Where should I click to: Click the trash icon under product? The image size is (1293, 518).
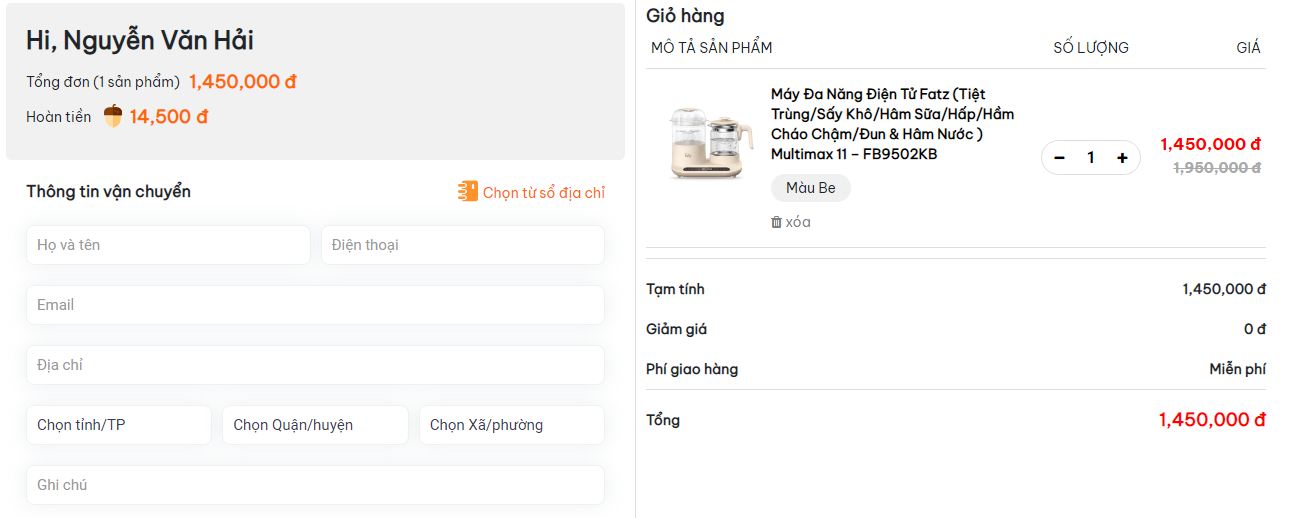point(776,222)
